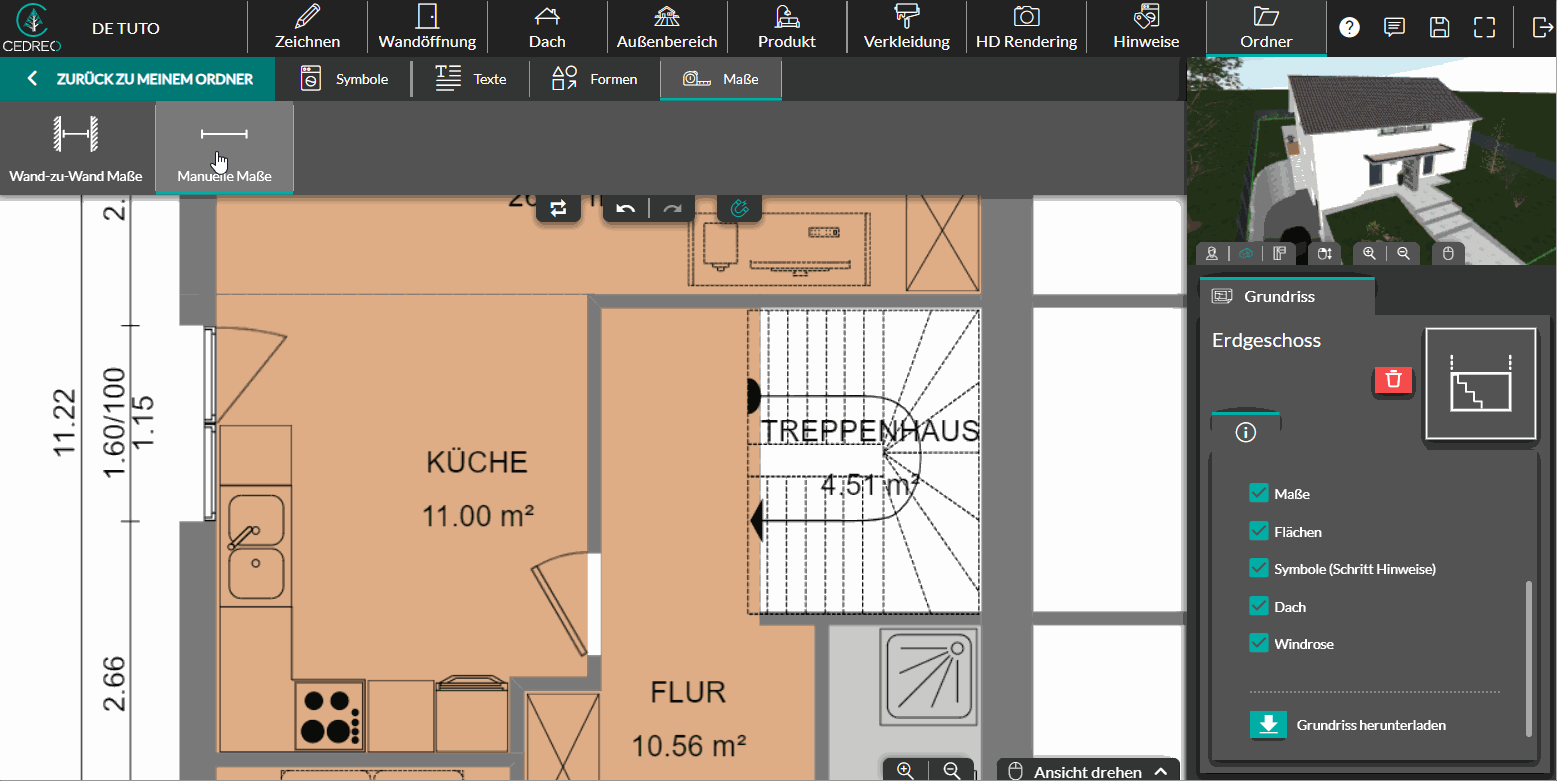Go back via Zurück zu meinem Ordner
Viewport: 1557px width, 781px height.
click(x=138, y=79)
